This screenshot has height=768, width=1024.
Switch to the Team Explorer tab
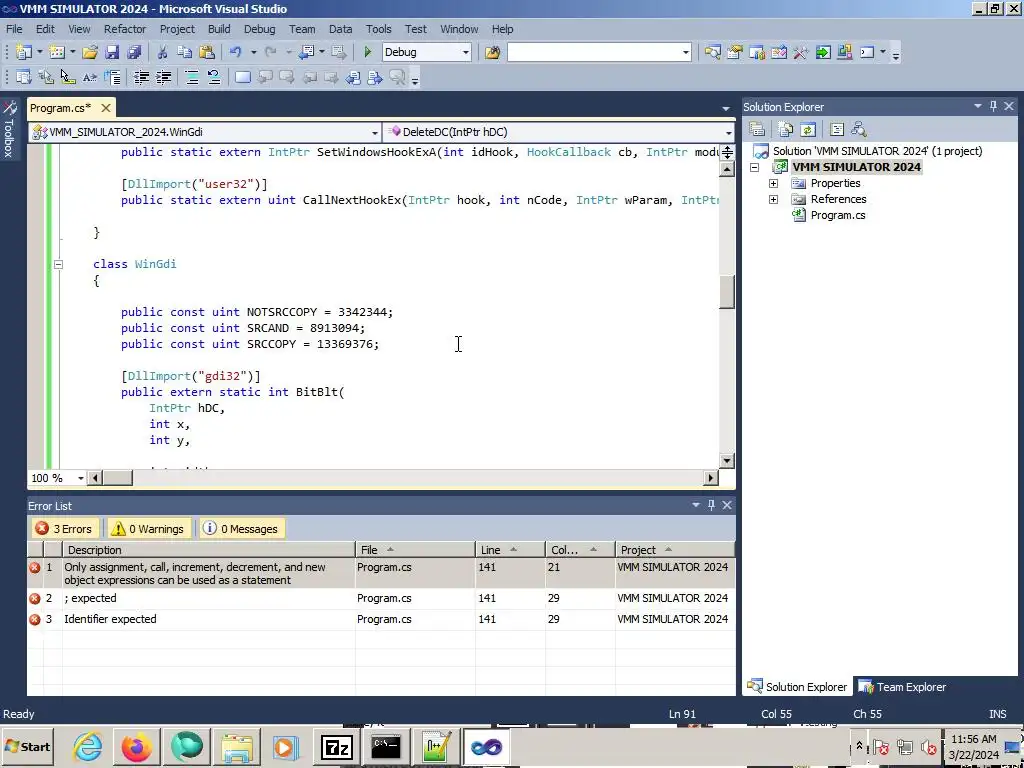(903, 687)
